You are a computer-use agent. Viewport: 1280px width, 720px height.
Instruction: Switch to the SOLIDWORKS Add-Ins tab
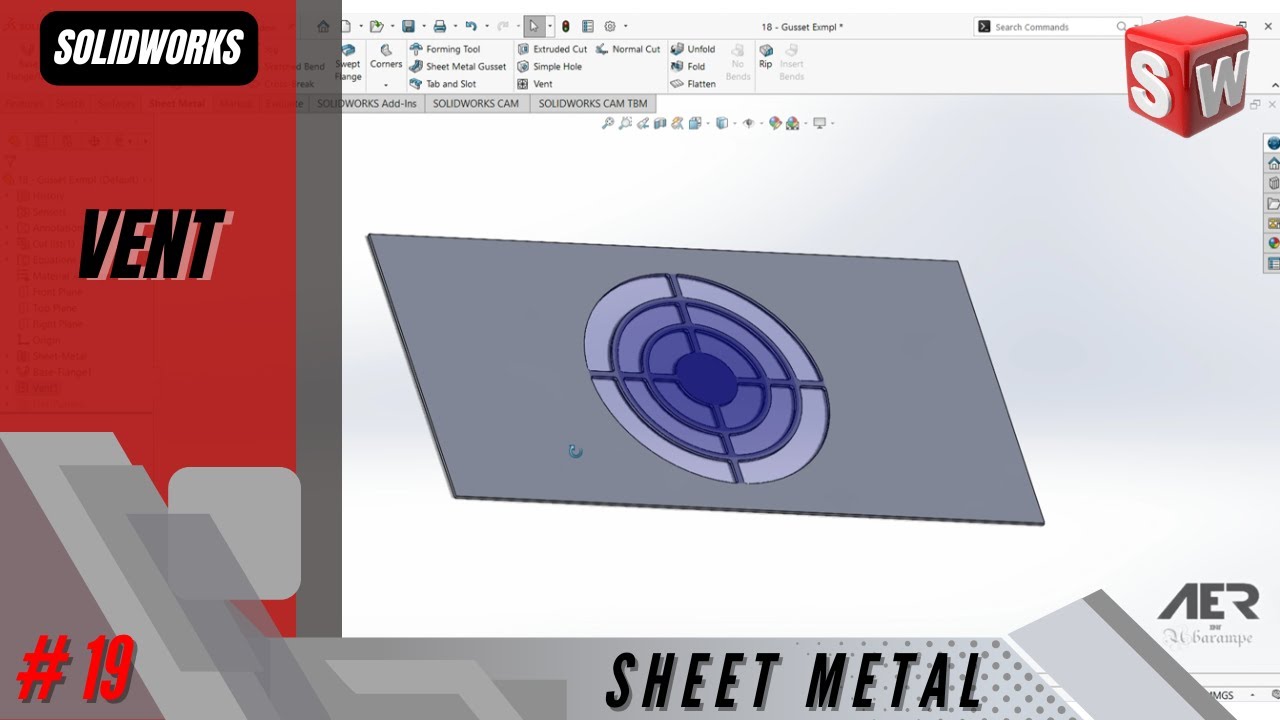tap(367, 103)
